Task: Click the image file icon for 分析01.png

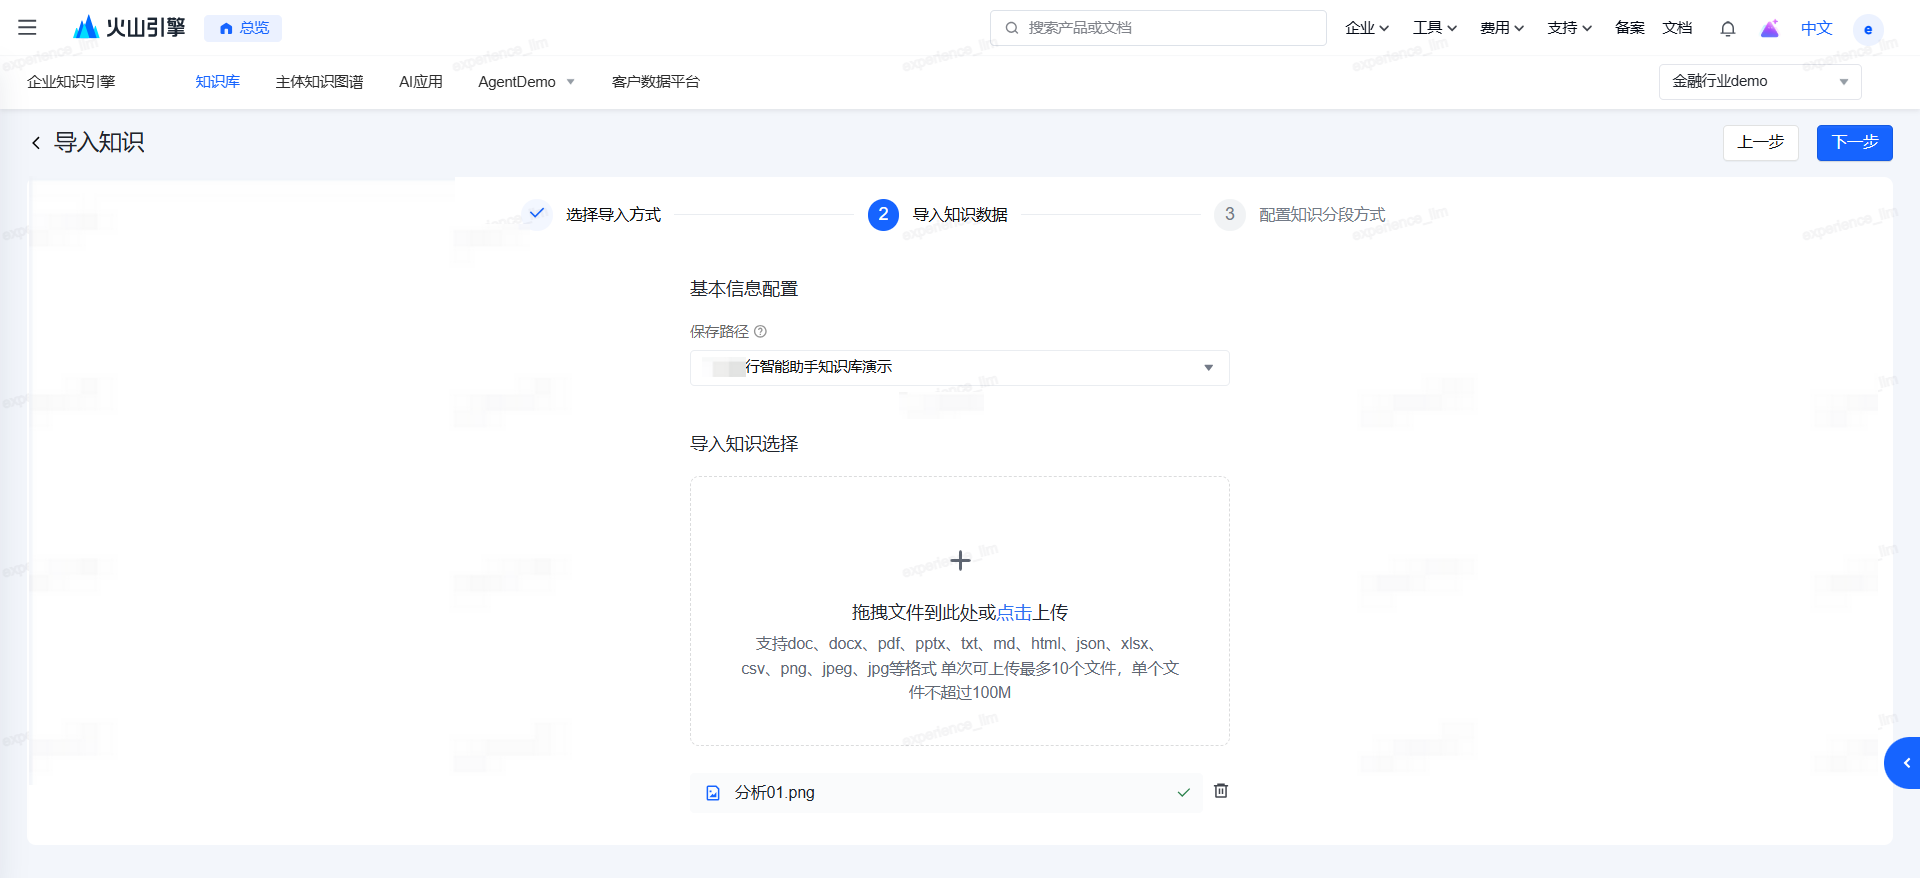Action: click(713, 793)
